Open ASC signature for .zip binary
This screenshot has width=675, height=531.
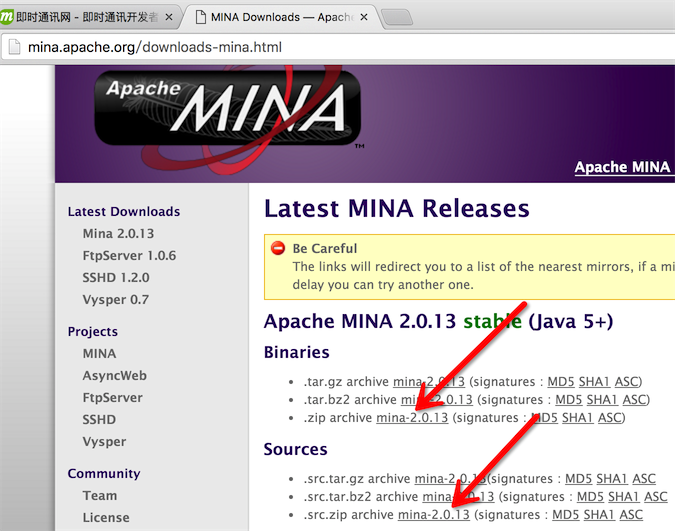coord(609,418)
